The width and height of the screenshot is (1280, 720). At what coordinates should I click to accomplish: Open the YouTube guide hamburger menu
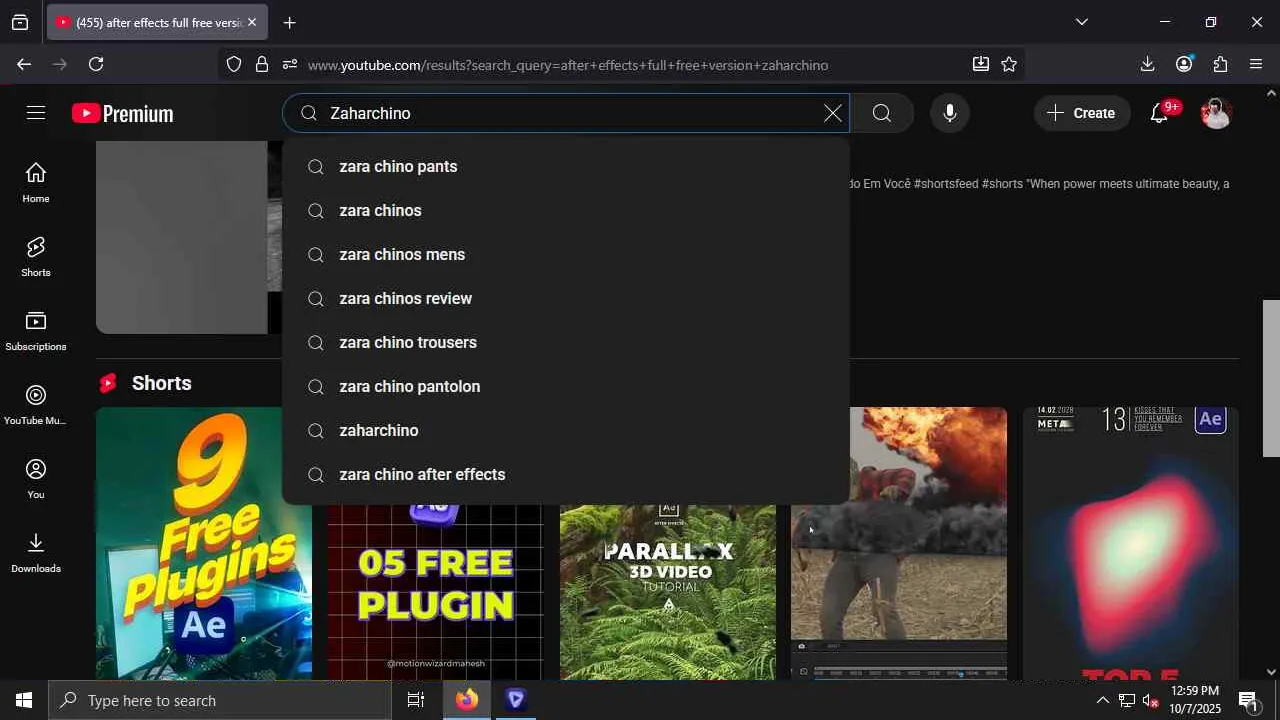pyautogui.click(x=36, y=113)
